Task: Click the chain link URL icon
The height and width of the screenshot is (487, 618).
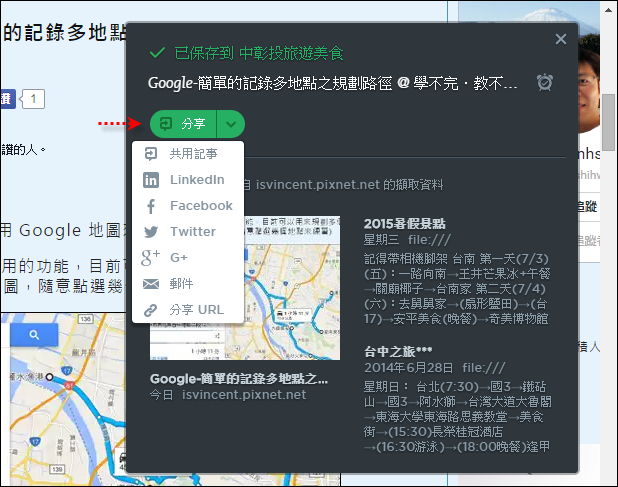Action: click(151, 310)
